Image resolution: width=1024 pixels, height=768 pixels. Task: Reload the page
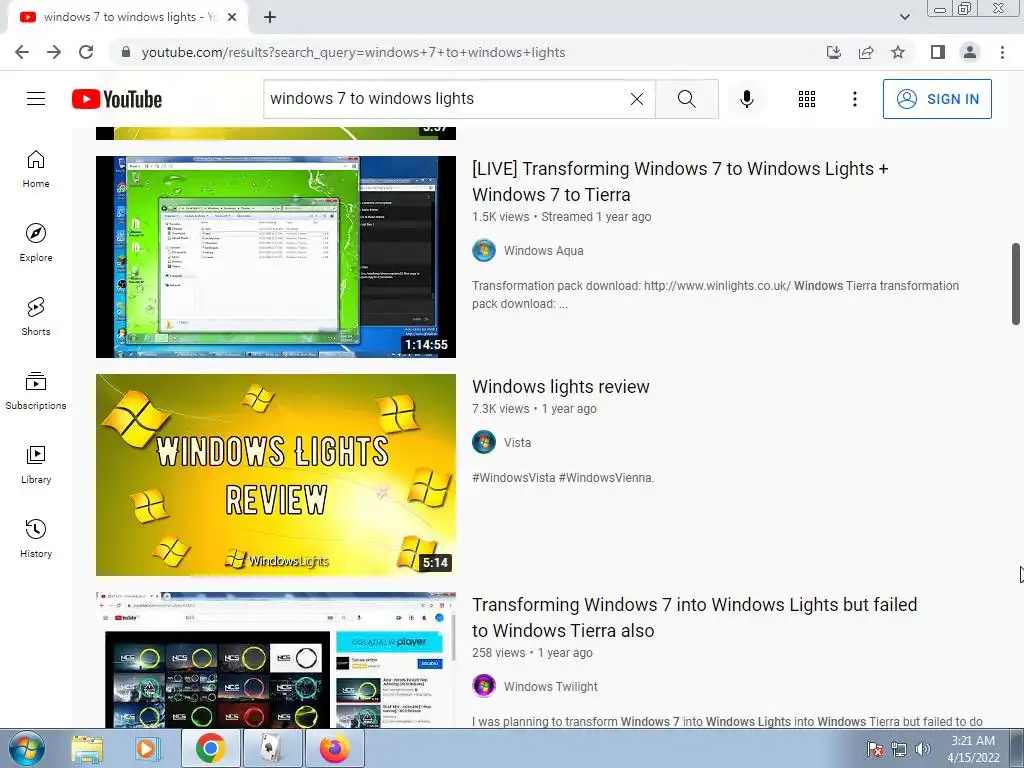point(86,52)
